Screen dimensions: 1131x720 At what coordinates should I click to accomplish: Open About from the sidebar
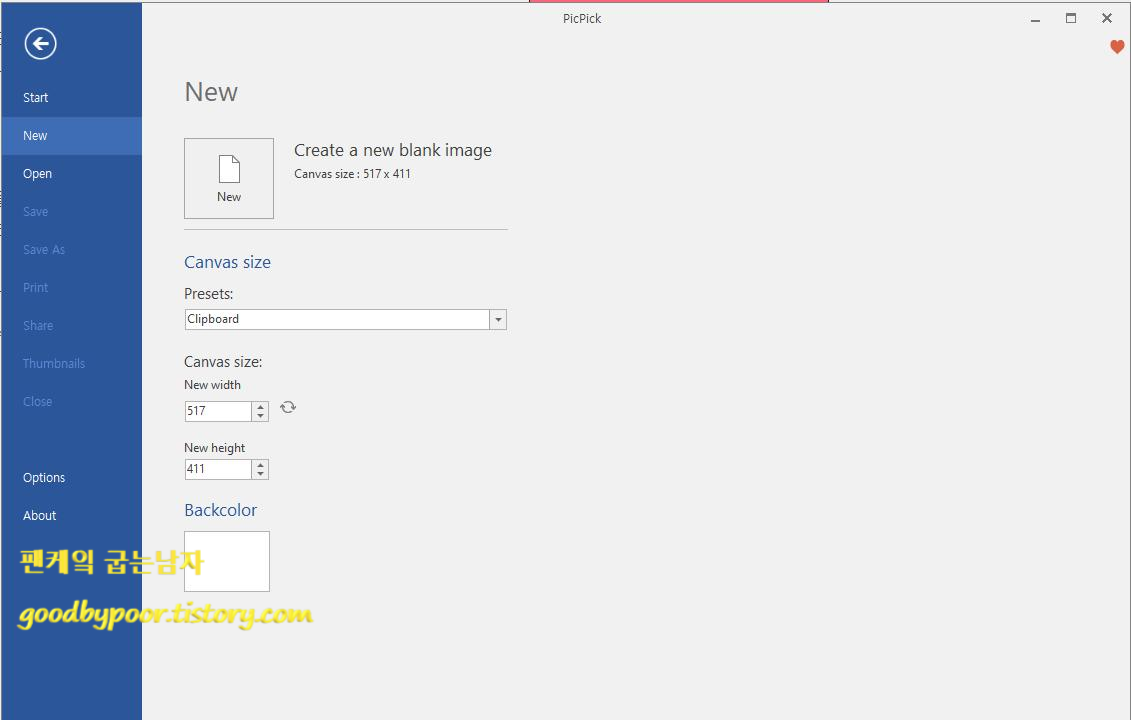click(71, 516)
